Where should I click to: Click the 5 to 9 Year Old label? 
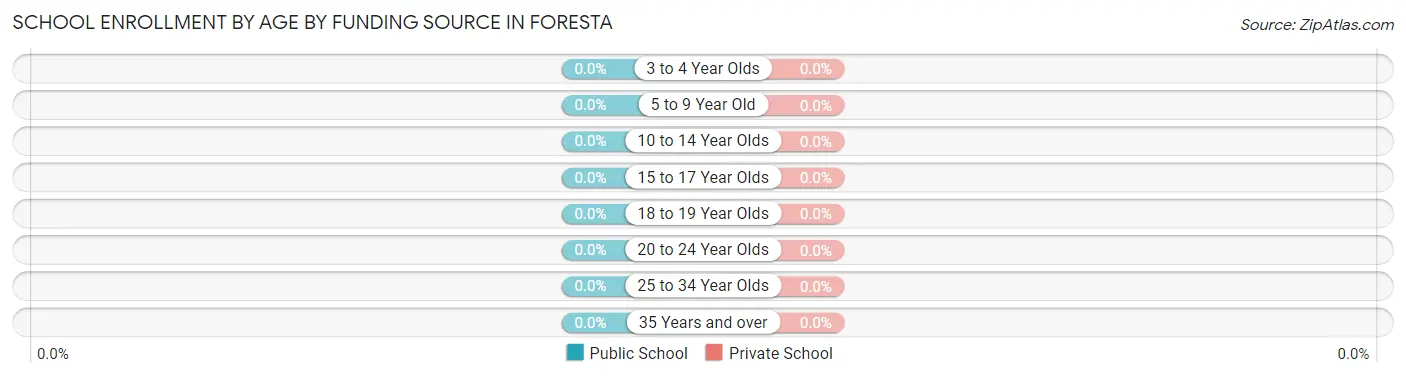pos(703,105)
